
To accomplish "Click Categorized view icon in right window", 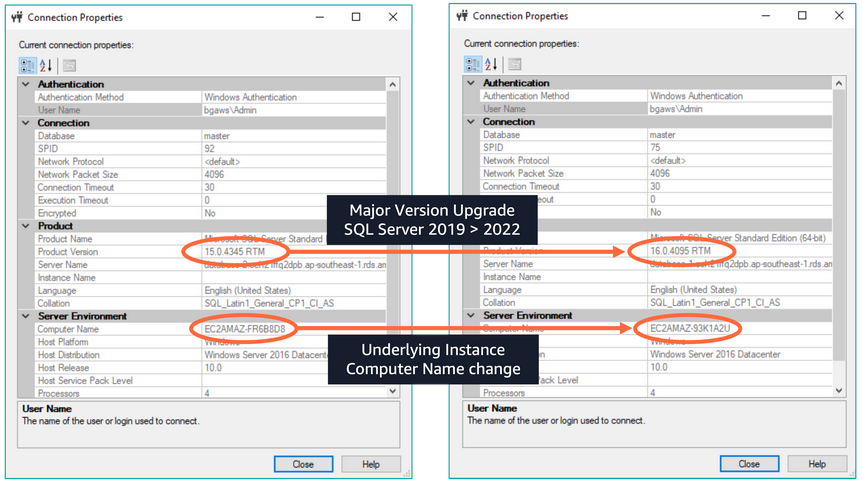I will coord(473,64).
